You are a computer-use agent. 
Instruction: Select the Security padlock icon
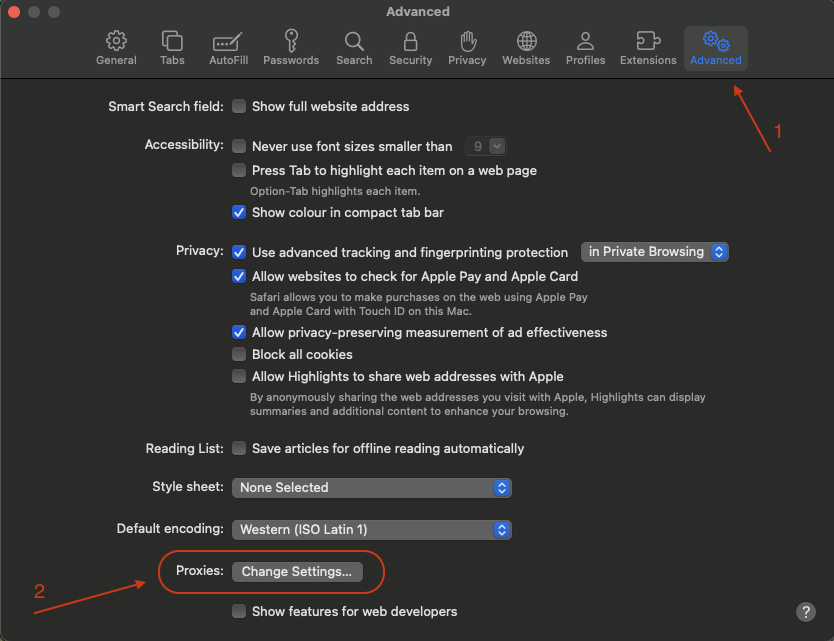point(410,48)
